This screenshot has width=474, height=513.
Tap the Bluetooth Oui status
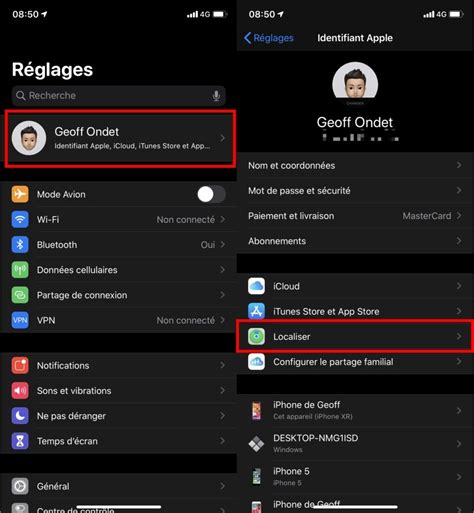click(208, 245)
